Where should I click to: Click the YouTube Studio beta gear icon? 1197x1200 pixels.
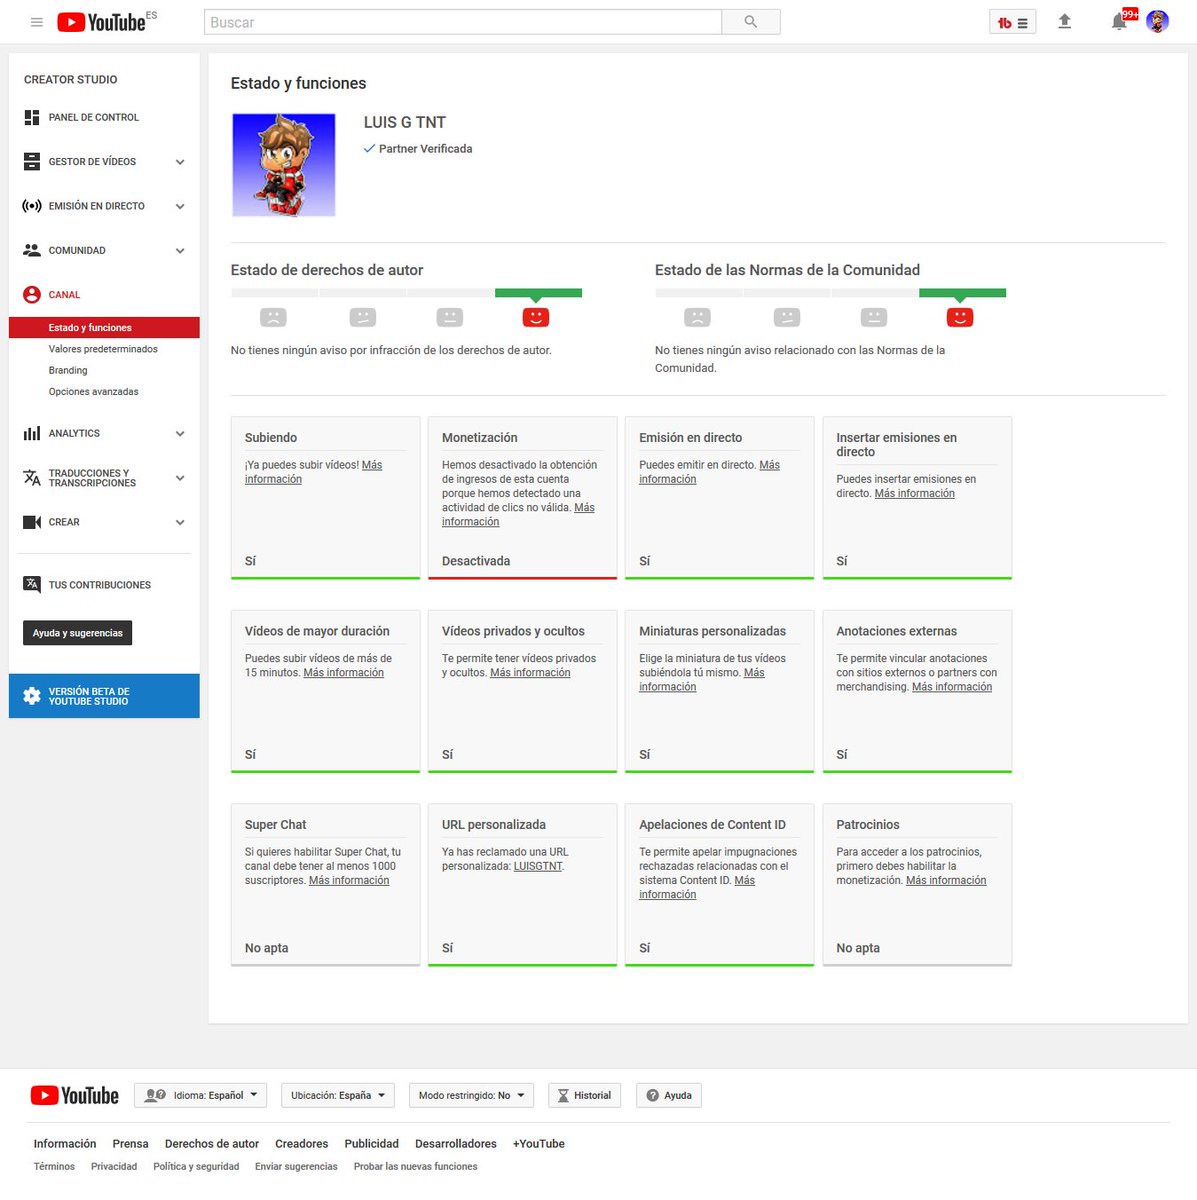pos(32,696)
